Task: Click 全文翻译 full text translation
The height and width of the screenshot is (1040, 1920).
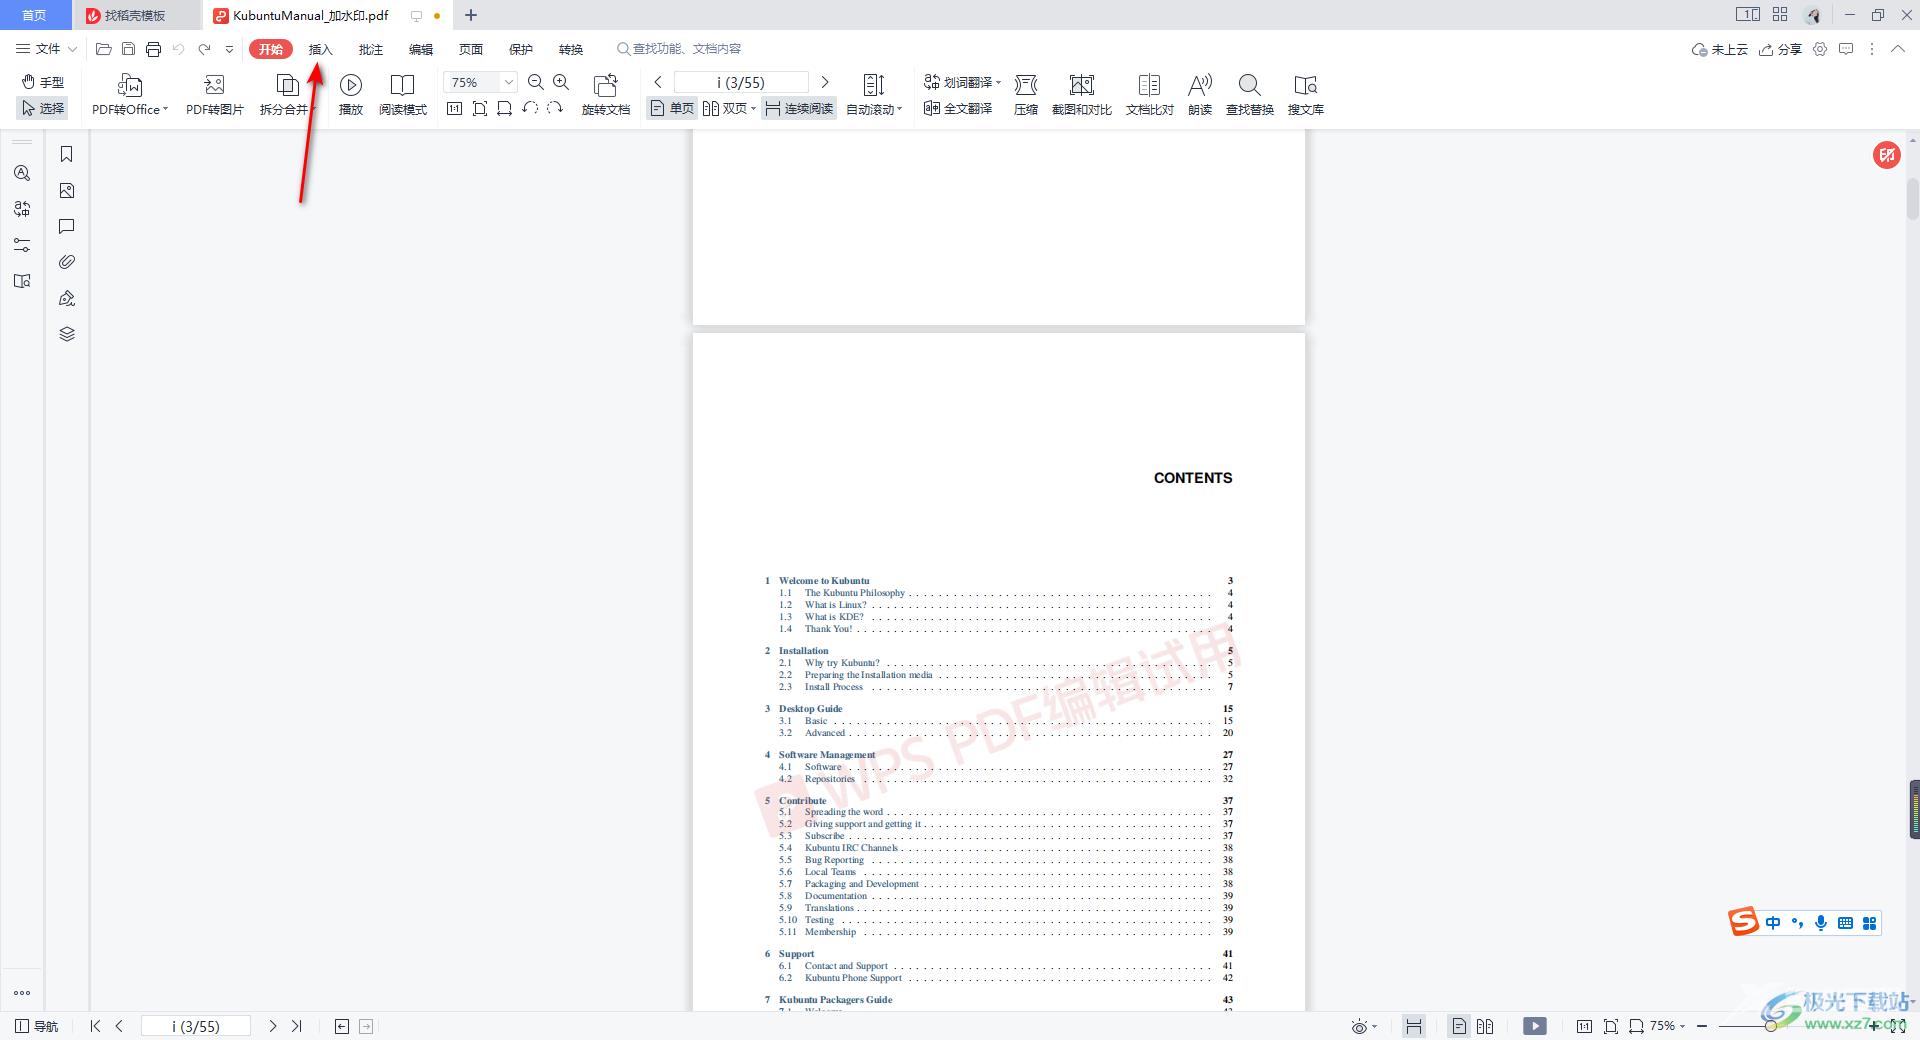Action: tap(958, 108)
